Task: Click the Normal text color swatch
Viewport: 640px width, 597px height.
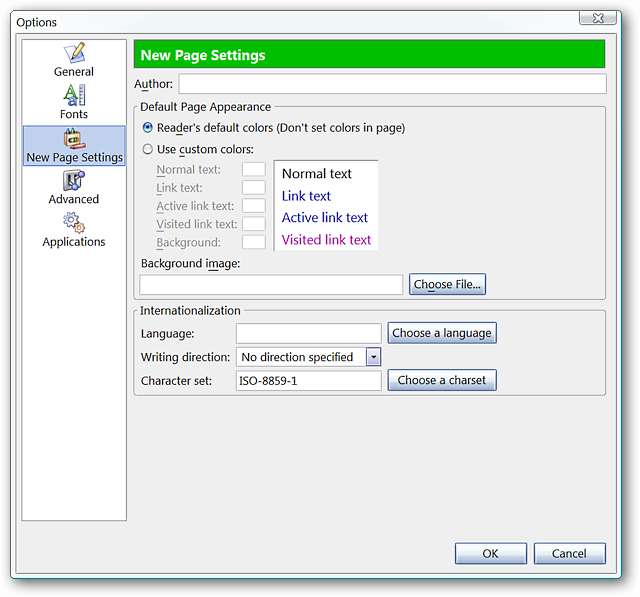Action: click(254, 170)
